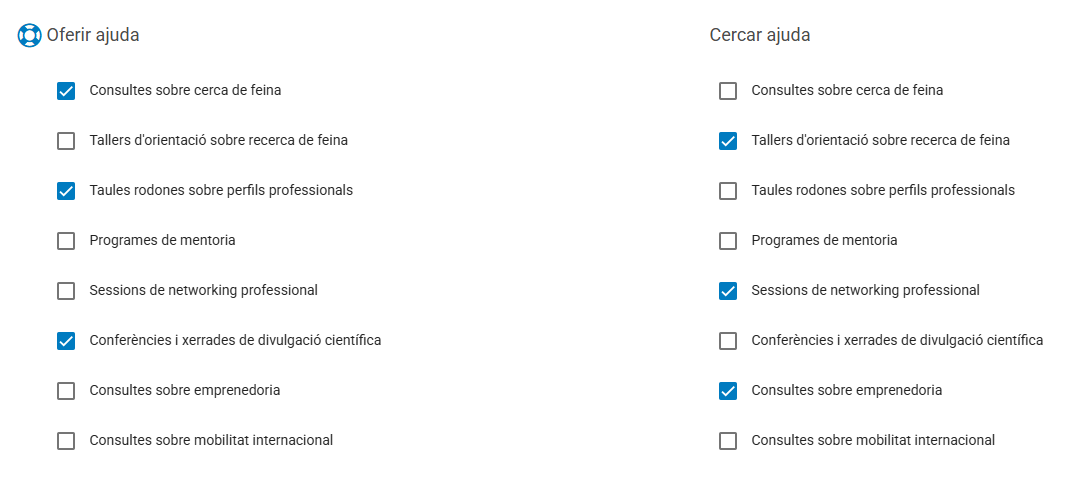The height and width of the screenshot is (480, 1092).
Task: Enable Tallers d'orientació checkbox under Oferir ajuda
Action: click(66, 141)
